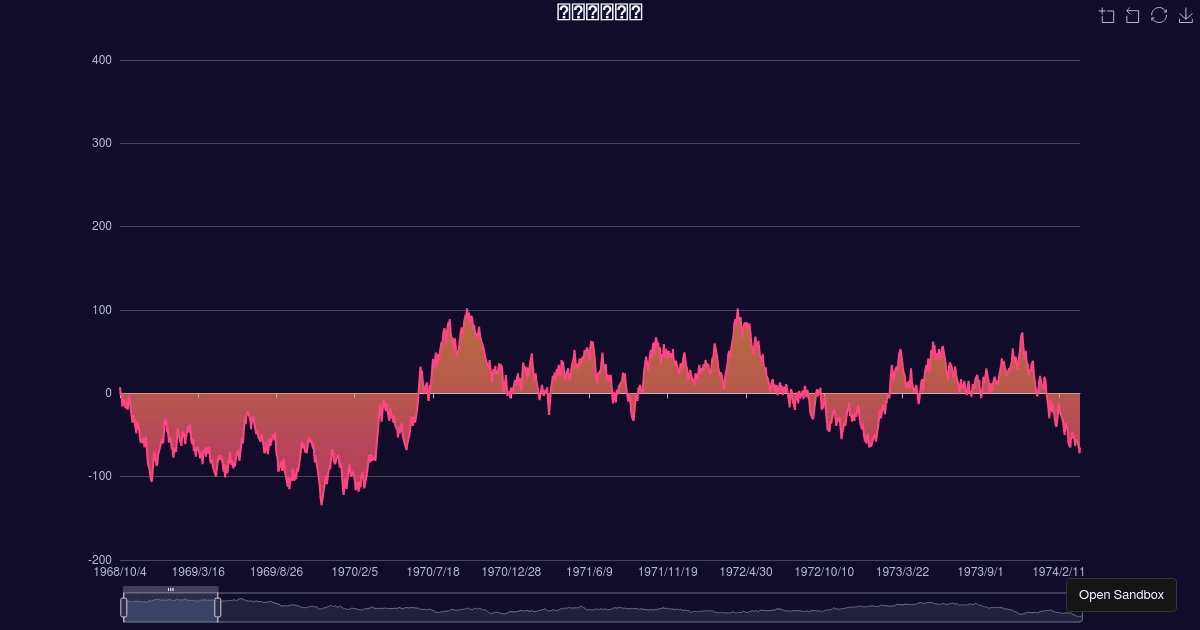Click the x-axis label 1970/2/5
The image size is (1200, 630).
[355, 572]
